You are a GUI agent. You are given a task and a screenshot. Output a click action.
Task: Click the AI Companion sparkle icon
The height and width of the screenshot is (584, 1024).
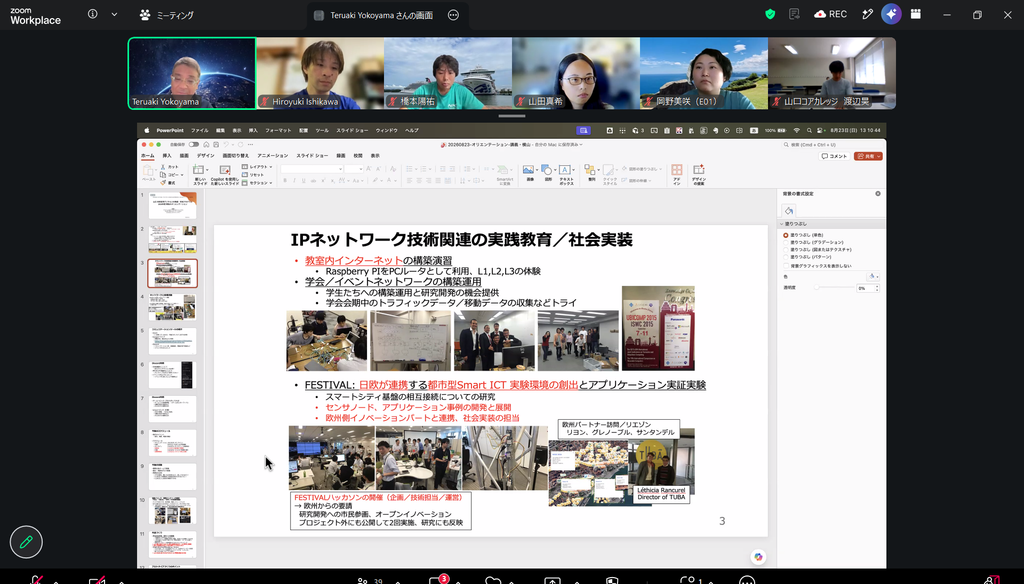891,14
